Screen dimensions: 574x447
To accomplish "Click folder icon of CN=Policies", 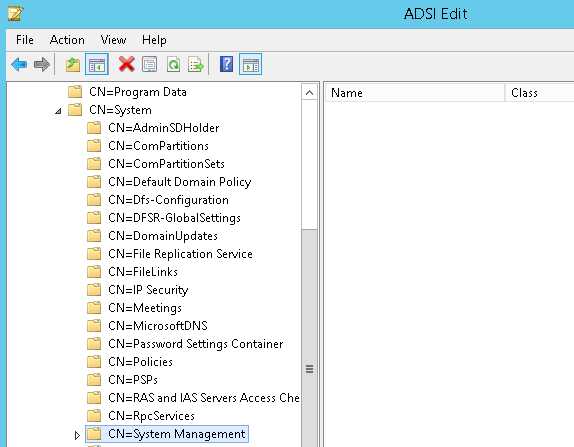I will click(x=94, y=362).
